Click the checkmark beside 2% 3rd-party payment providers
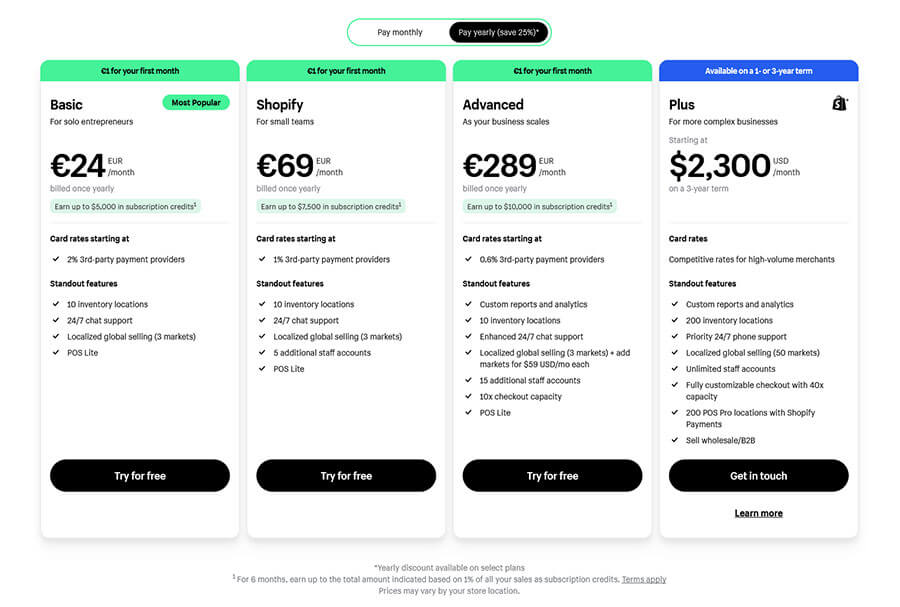This screenshot has width=900, height=607. [x=54, y=258]
